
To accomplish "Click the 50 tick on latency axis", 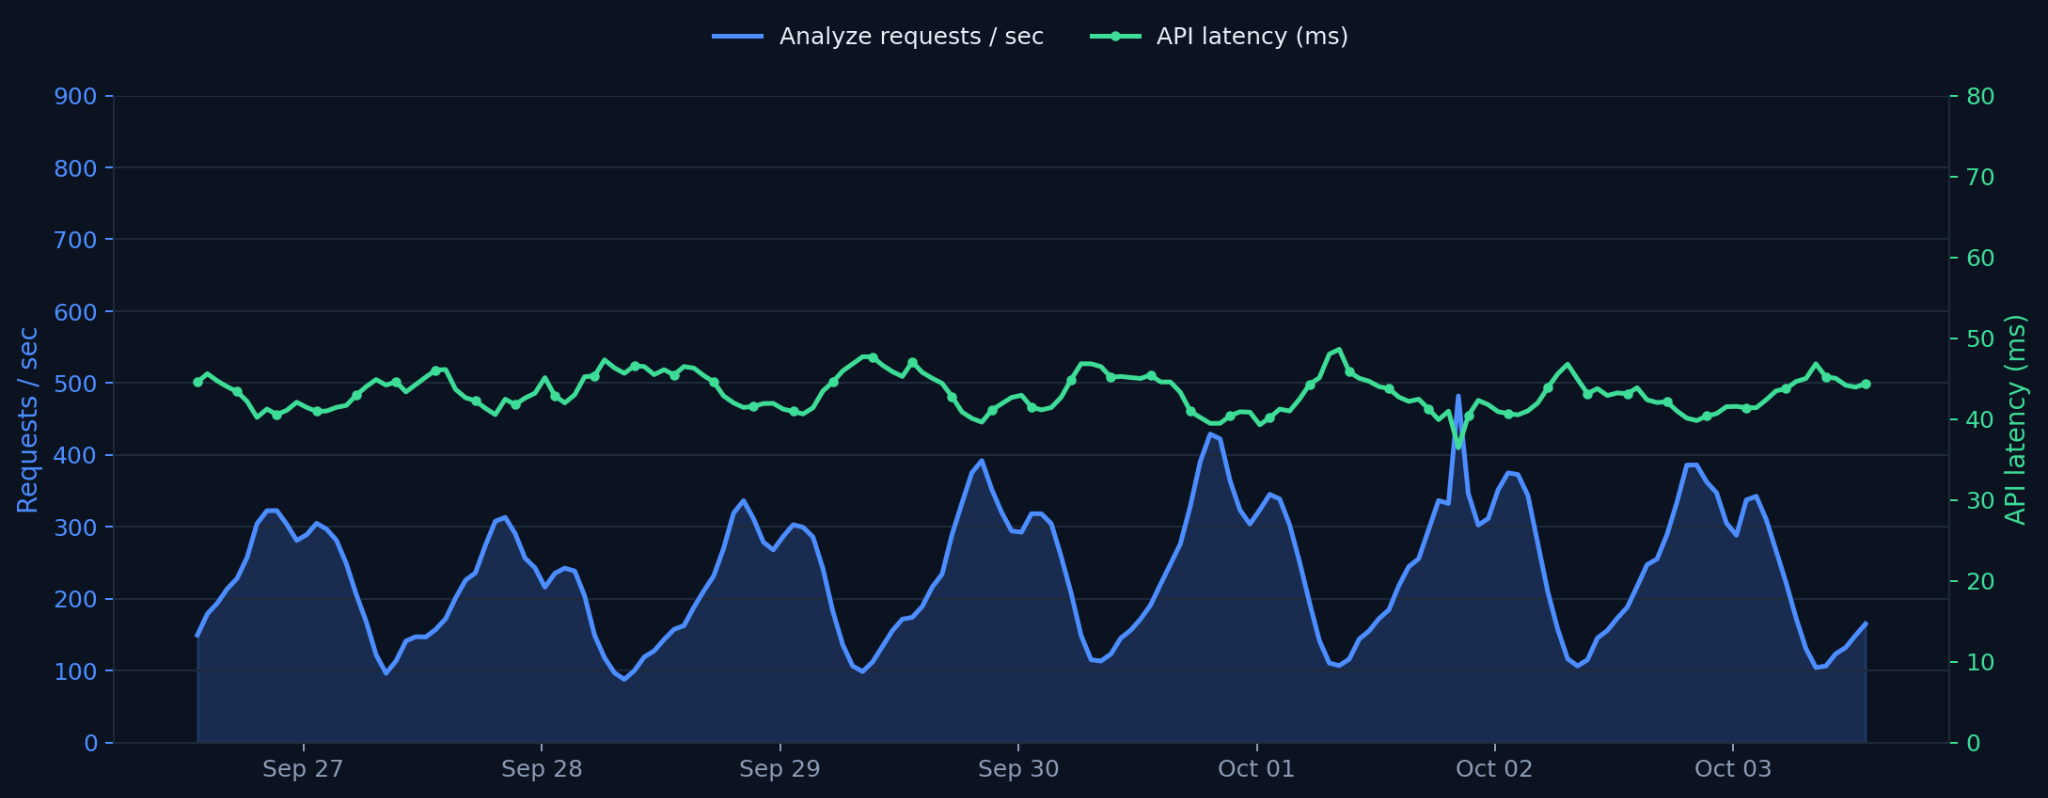I will click(x=1980, y=339).
